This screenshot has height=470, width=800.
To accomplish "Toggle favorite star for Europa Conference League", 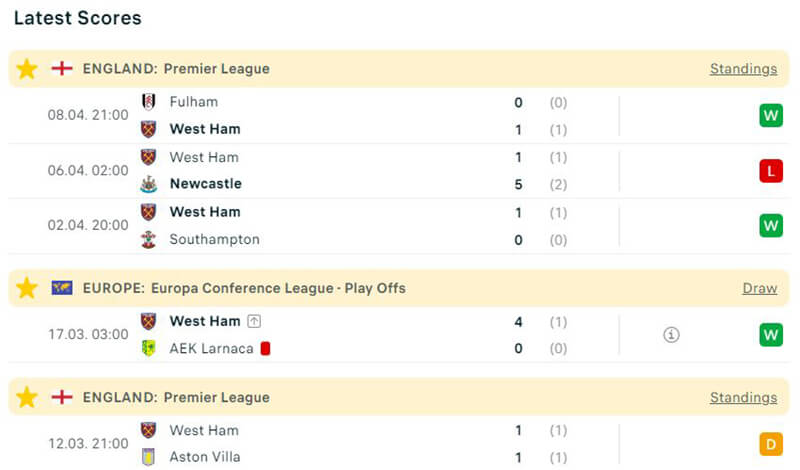I will 27,288.
